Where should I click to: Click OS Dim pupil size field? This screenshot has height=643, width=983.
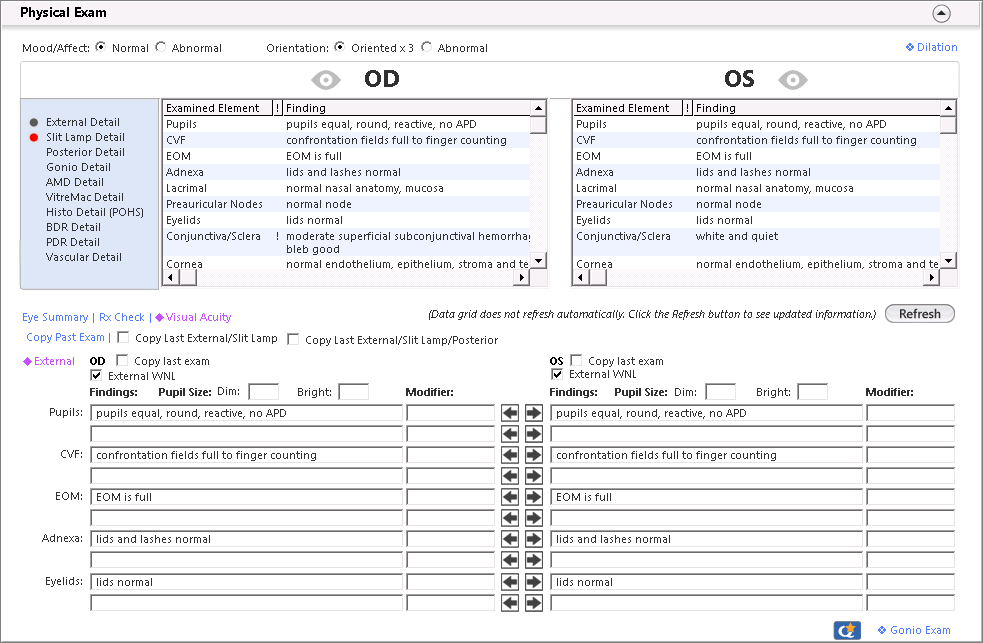coord(720,392)
